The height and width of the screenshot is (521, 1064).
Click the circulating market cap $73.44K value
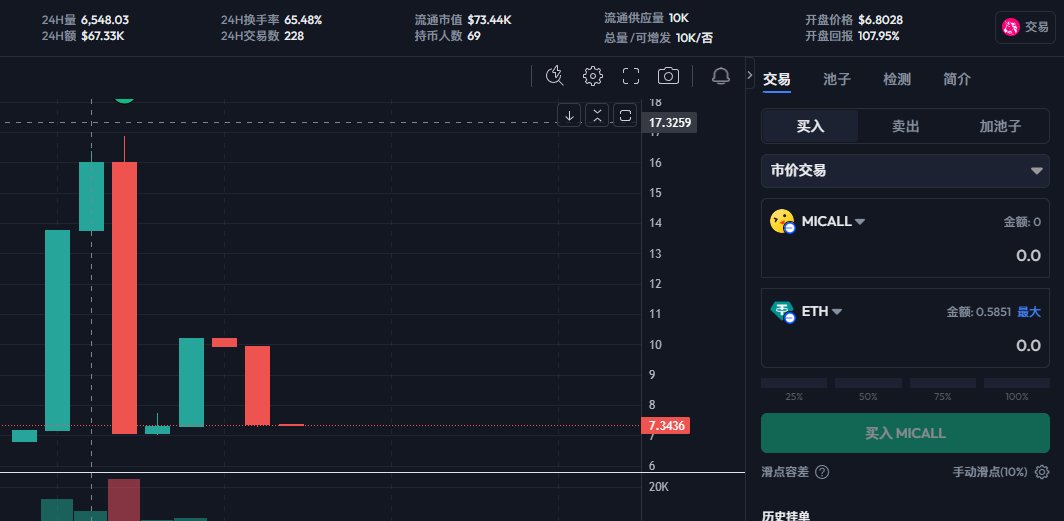489,20
